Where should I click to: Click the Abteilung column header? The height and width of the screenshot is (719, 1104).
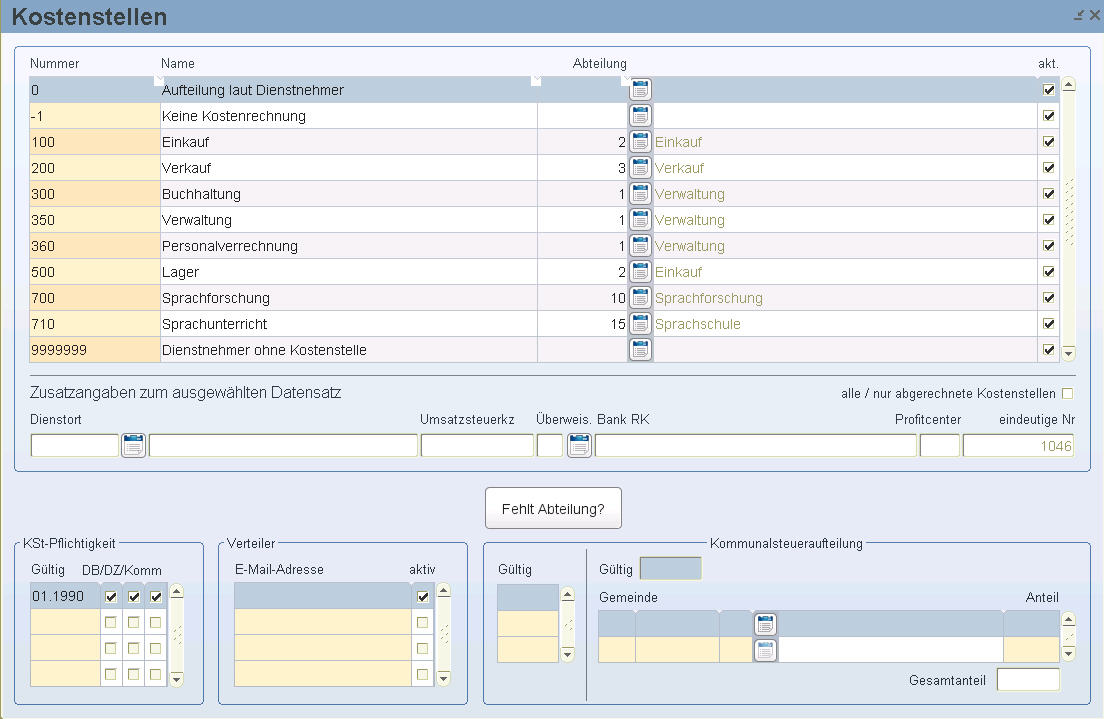599,63
